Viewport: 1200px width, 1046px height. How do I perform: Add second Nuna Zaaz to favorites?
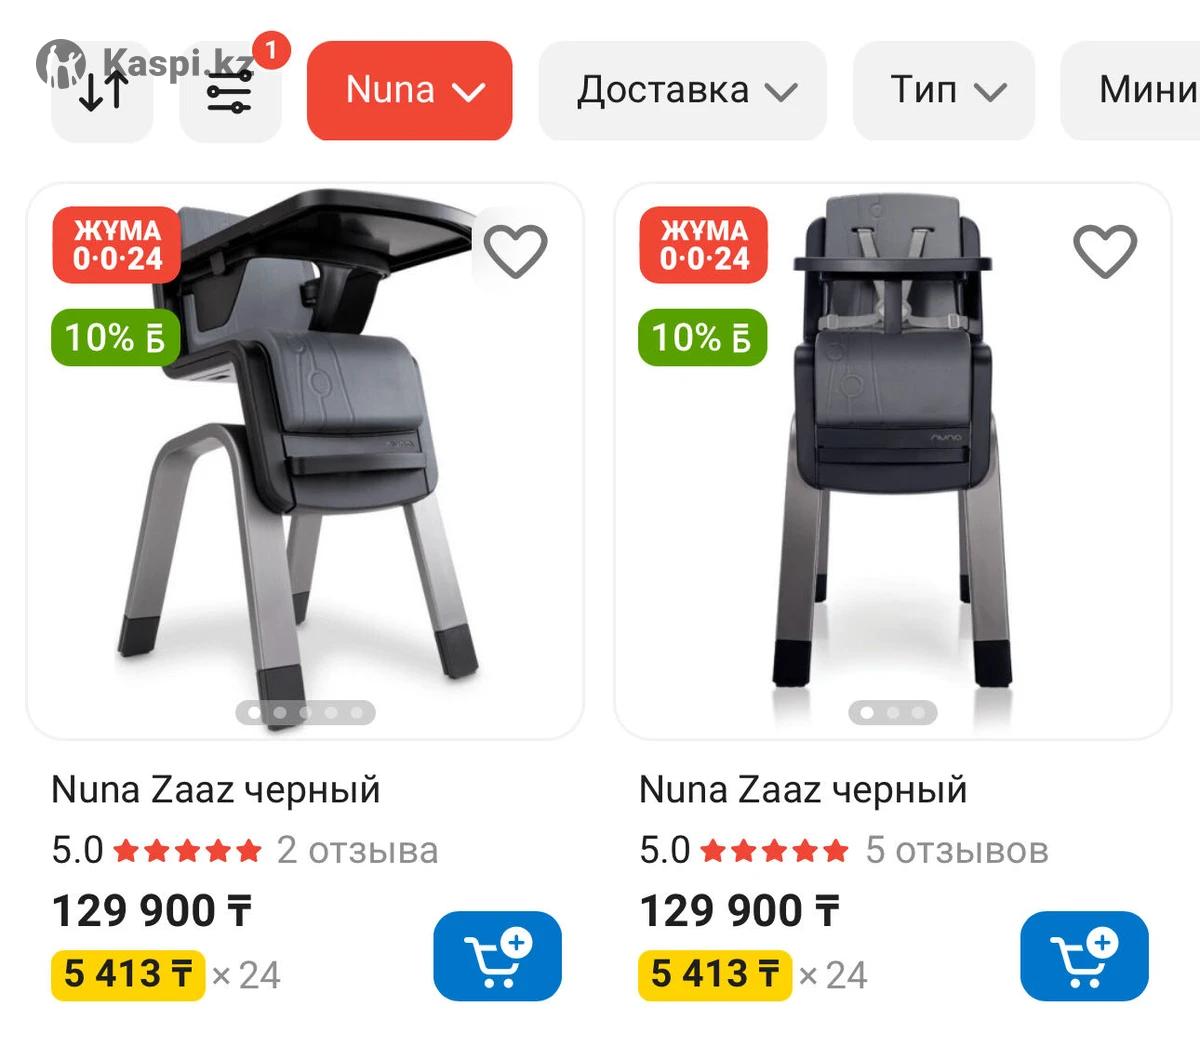coord(1104,250)
